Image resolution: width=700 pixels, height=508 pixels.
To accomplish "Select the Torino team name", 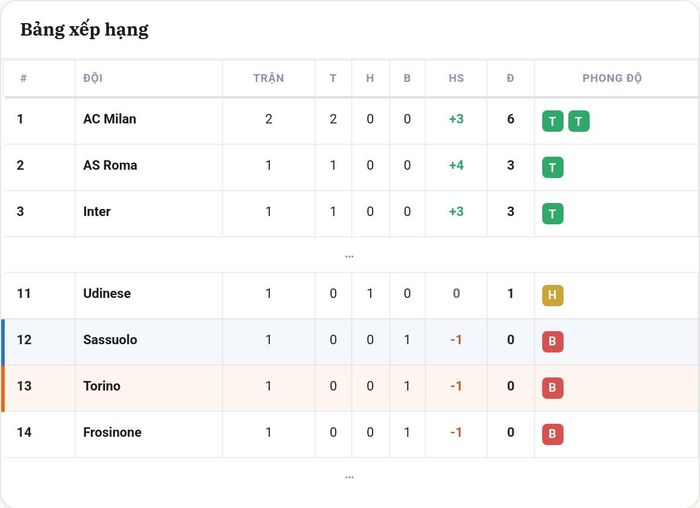I will [101, 386].
